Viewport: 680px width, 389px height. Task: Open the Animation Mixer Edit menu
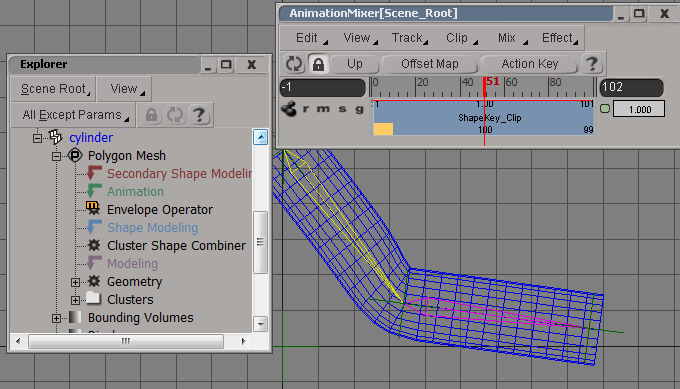[311, 38]
